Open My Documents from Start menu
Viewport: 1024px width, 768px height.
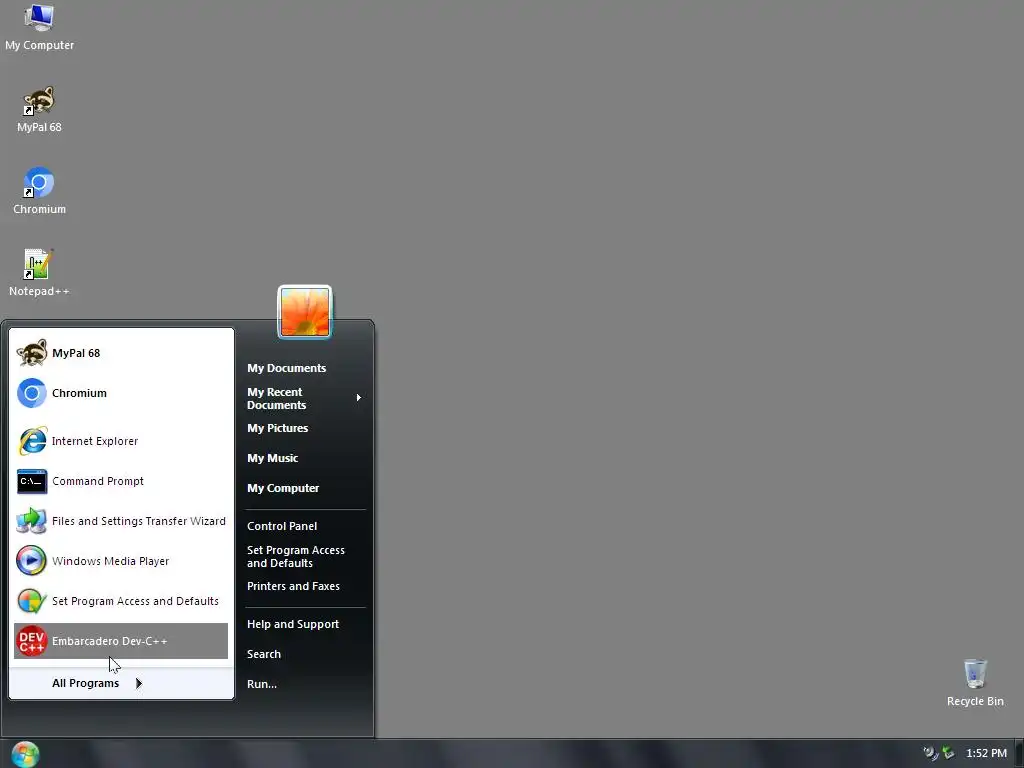287,368
